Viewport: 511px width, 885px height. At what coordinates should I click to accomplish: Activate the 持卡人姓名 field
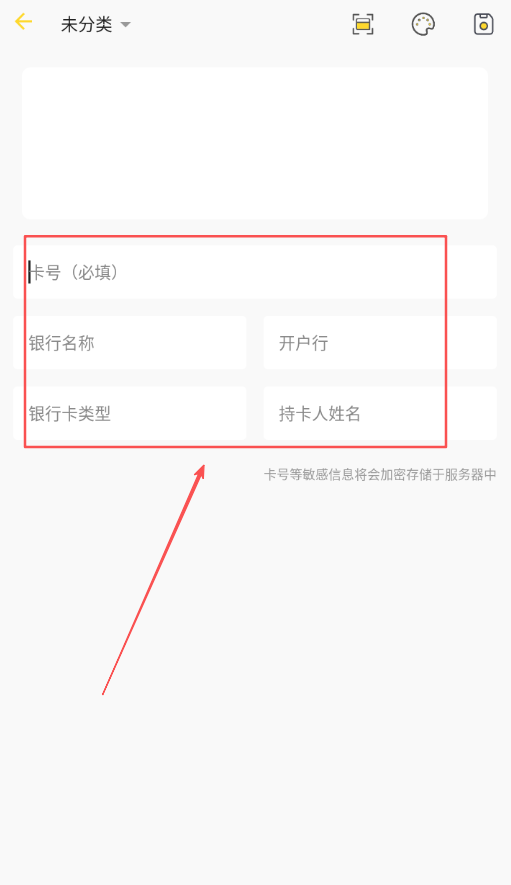click(x=380, y=413)
